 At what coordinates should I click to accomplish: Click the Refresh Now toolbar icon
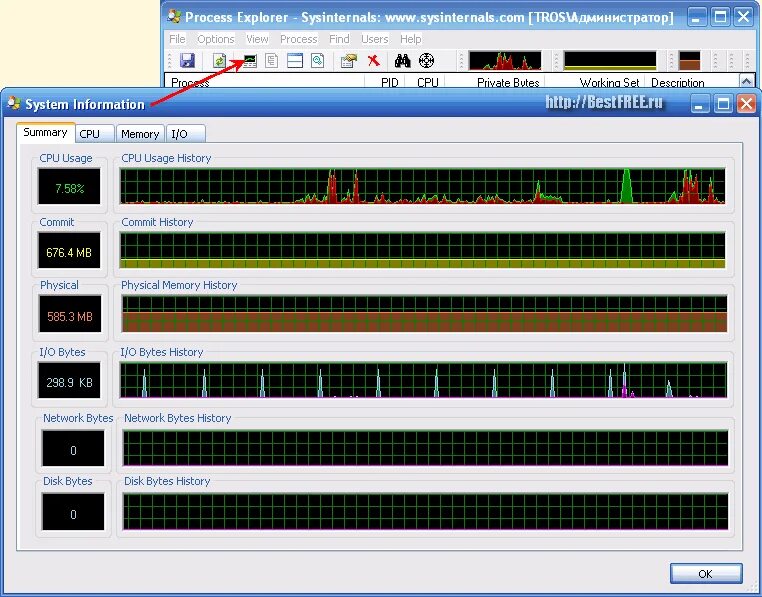click(220, 61)
